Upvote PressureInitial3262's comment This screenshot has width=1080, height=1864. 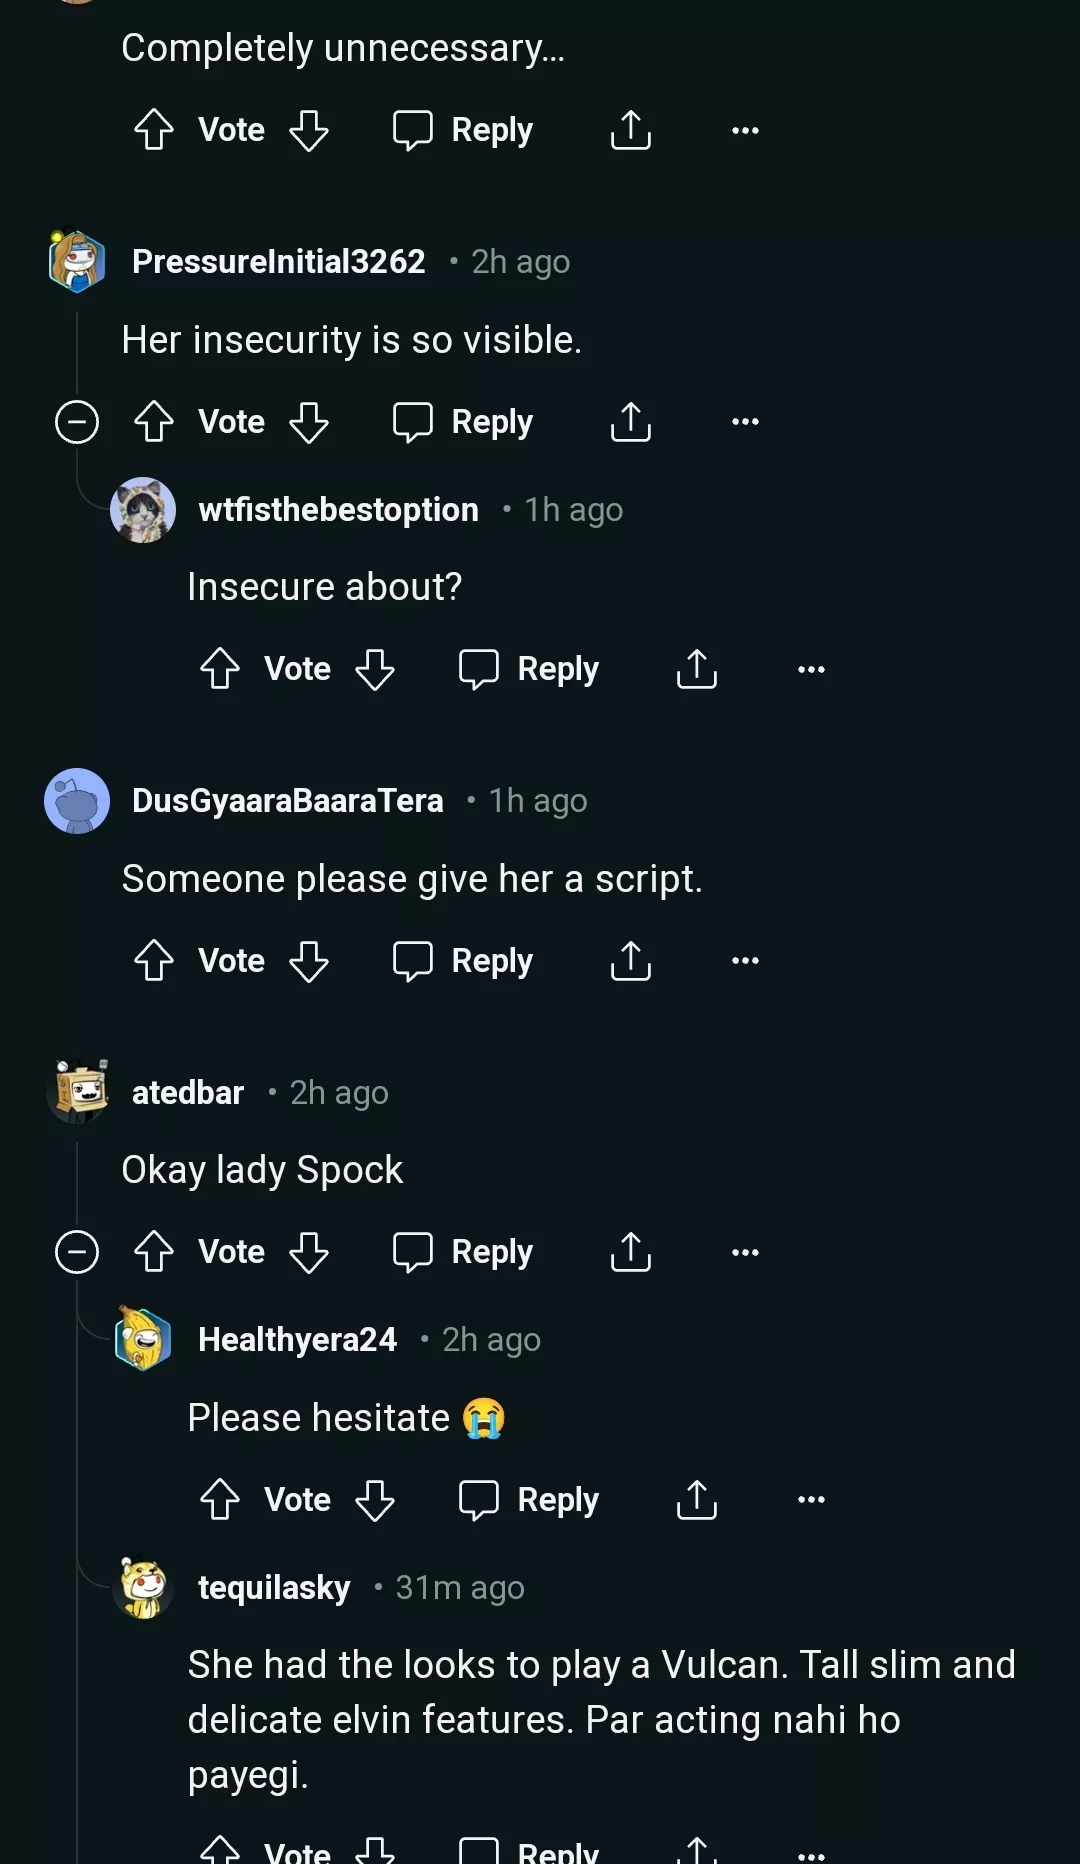(154, 421)
